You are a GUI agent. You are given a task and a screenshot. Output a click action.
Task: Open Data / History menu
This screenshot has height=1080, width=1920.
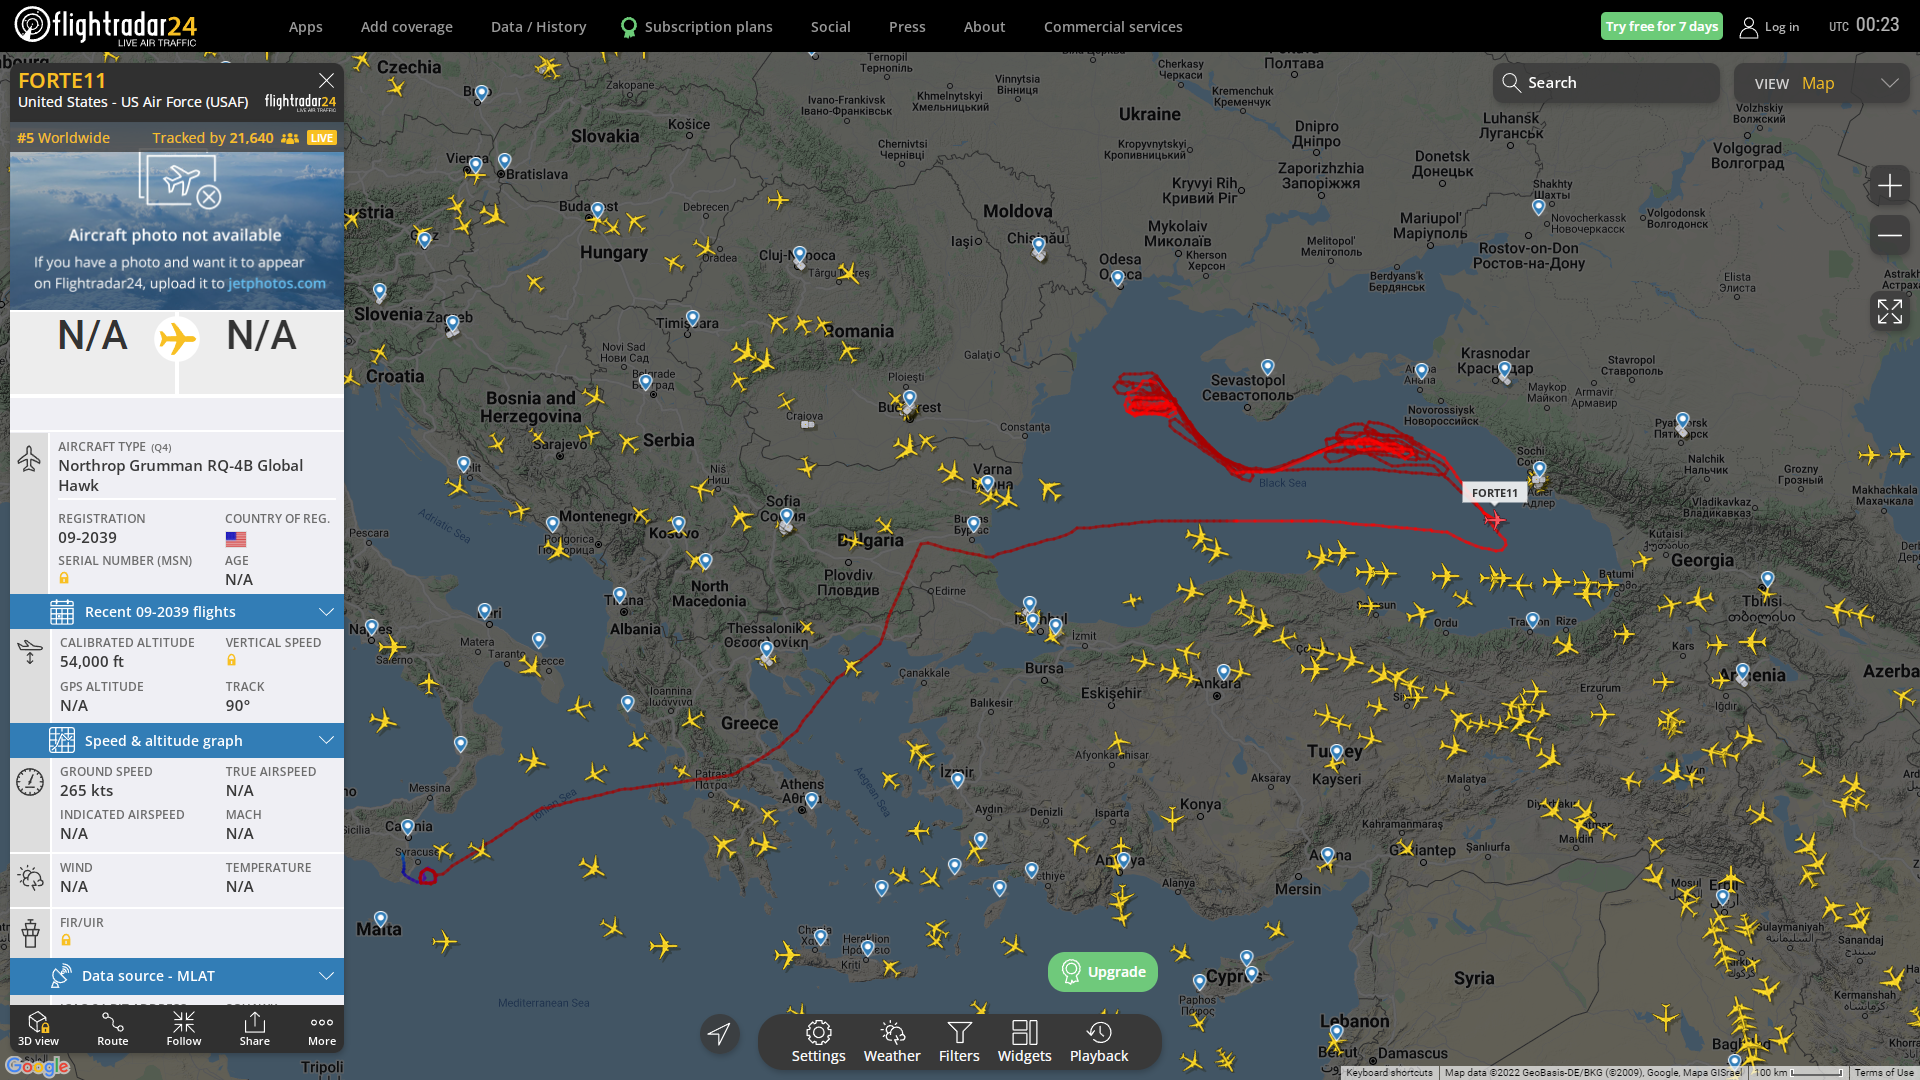(538, 27)
